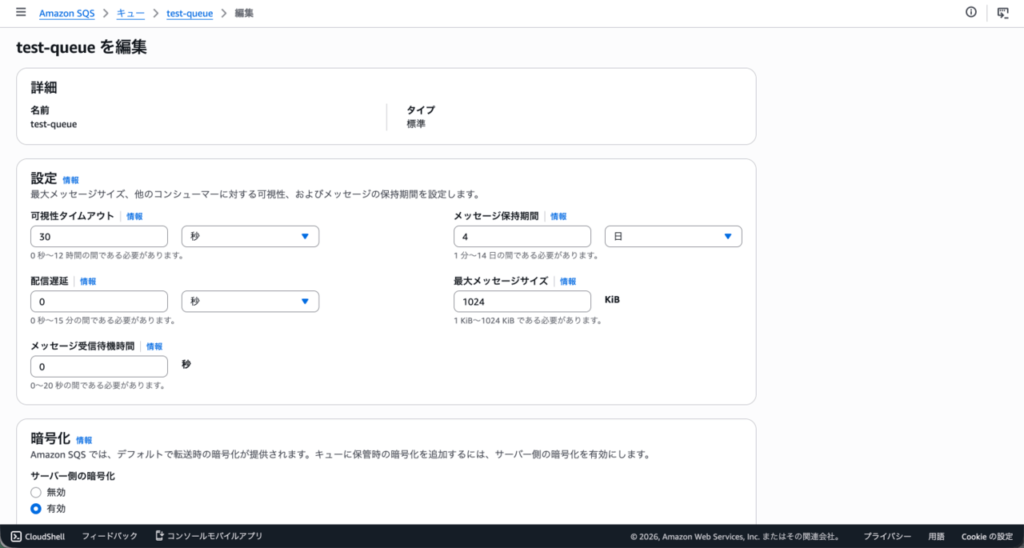Viewport: 1024px width, 548px height.
Task: Open 情報 link beside メッセージ保持期間
Action: [x=558, y=216]
